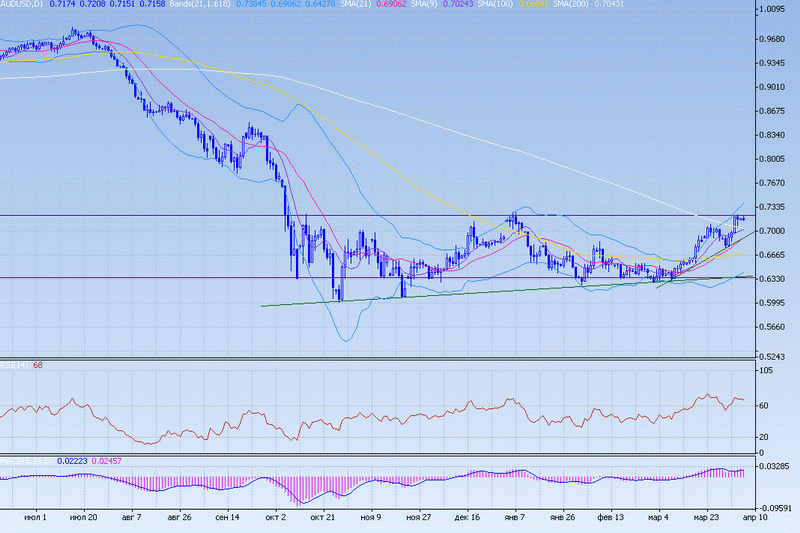Click the 'окт 21' date on timeline
The height and width of the screenshot is (533, 800).
tap(322, 519)
